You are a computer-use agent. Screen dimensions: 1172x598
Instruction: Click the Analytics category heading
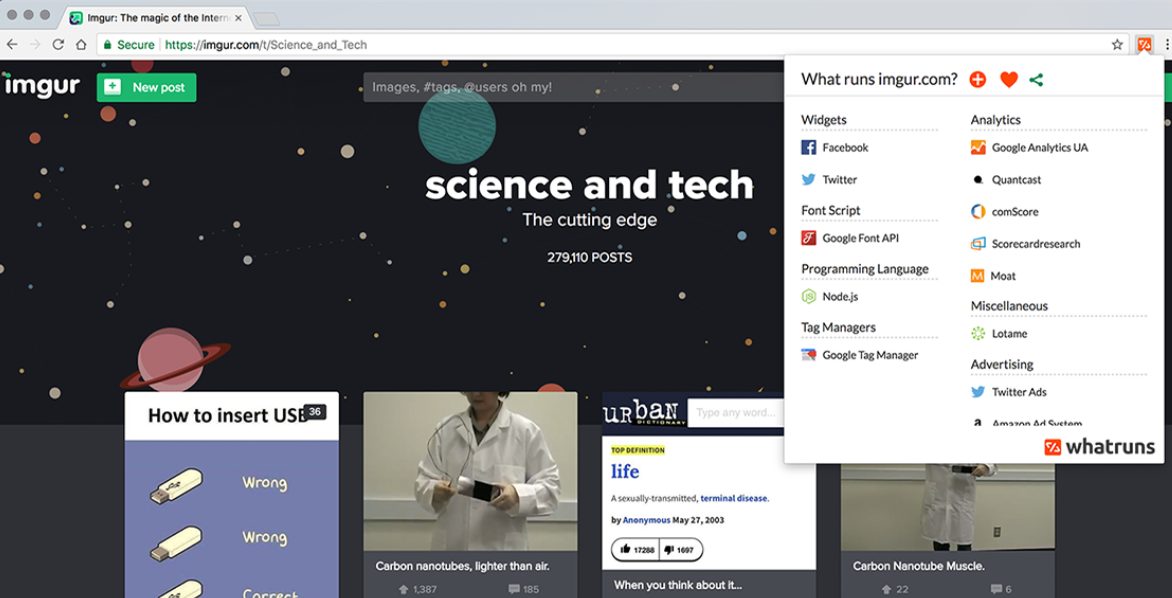pos(996,120)
